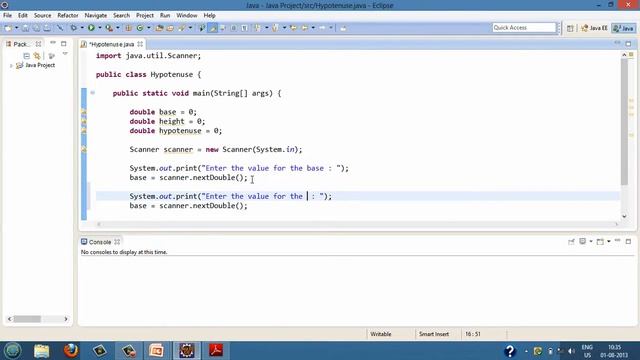
Task: Click the Forward navigation arrow icon
Action: [322, 28]
